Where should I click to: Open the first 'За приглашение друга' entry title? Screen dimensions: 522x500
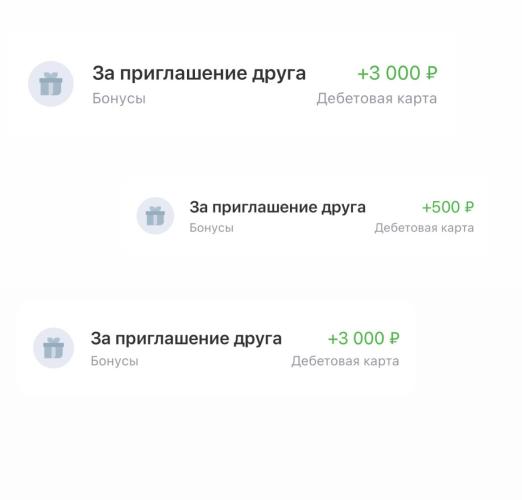[x=199, y=74]
